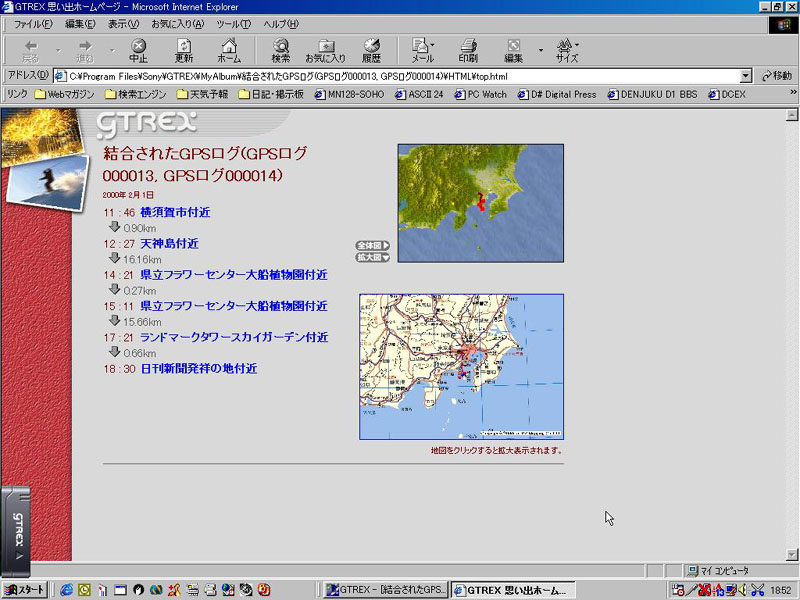This screenshot has height=600, width=800.
Task: Expand the Edit (編集) button dropdown arrow
Action: click(x=540, y=50)
